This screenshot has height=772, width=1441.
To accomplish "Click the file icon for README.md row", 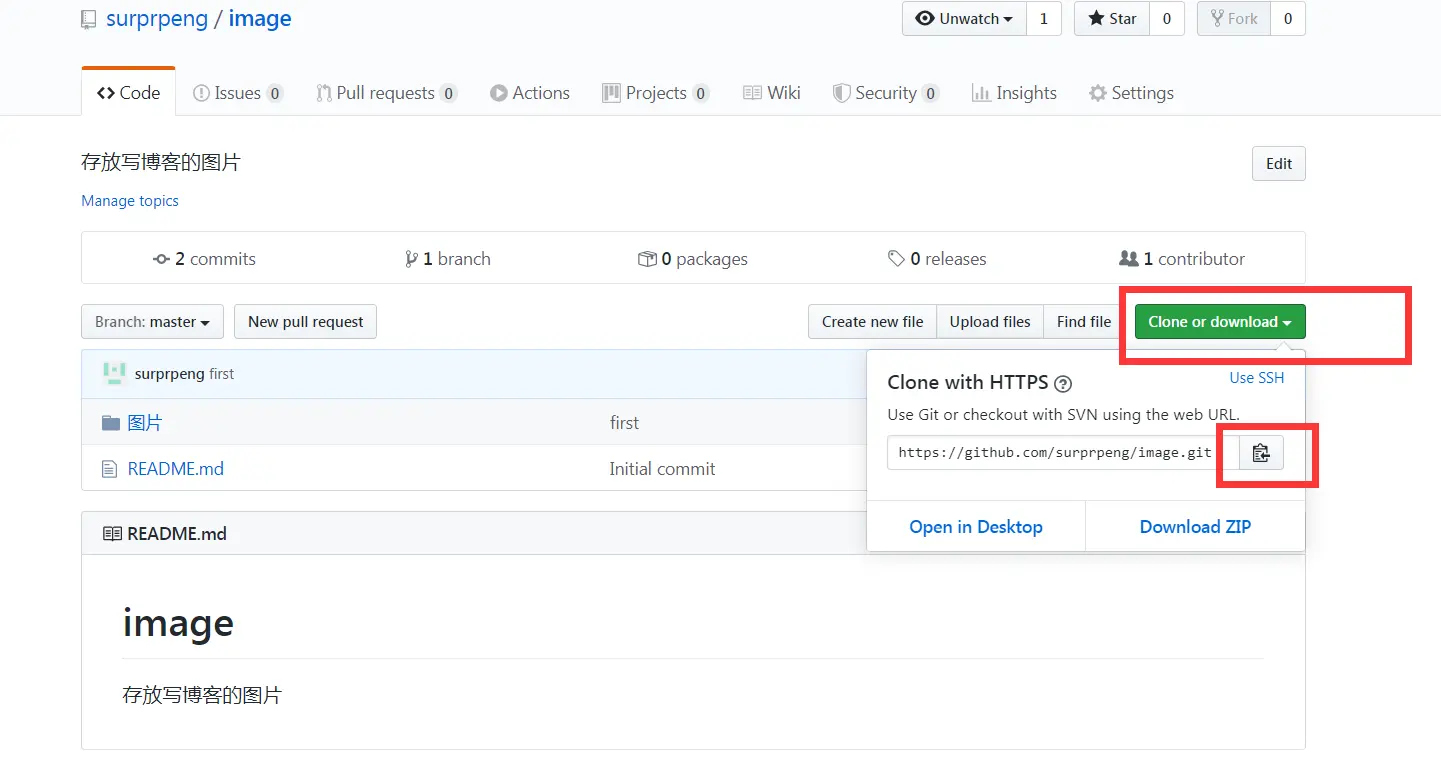I will pos(110,469).
